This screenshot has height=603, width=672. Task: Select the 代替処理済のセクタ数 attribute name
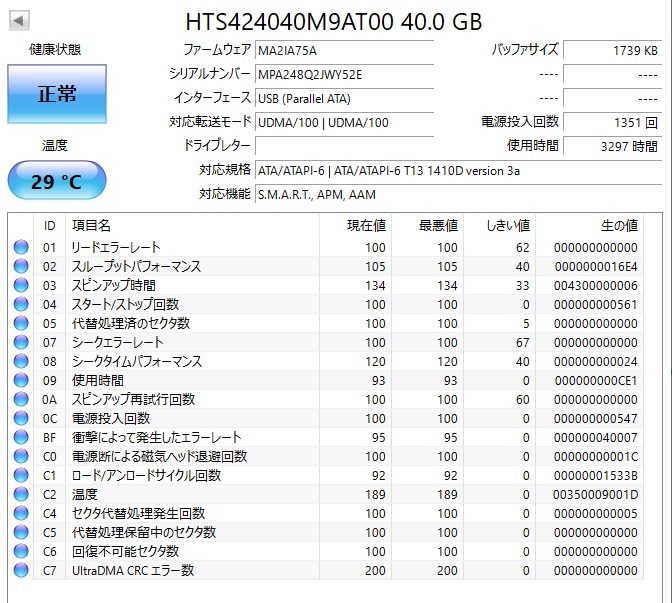pyautogui.click(x=131, y=323)
